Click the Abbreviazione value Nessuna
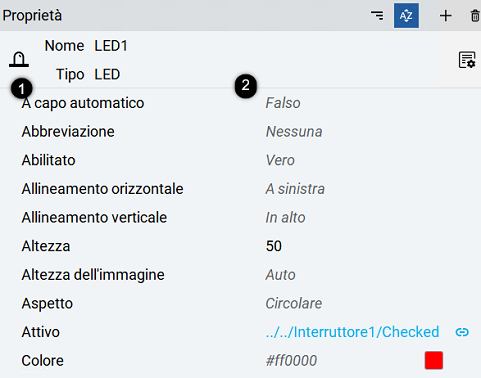 click(x=294, y=132)
